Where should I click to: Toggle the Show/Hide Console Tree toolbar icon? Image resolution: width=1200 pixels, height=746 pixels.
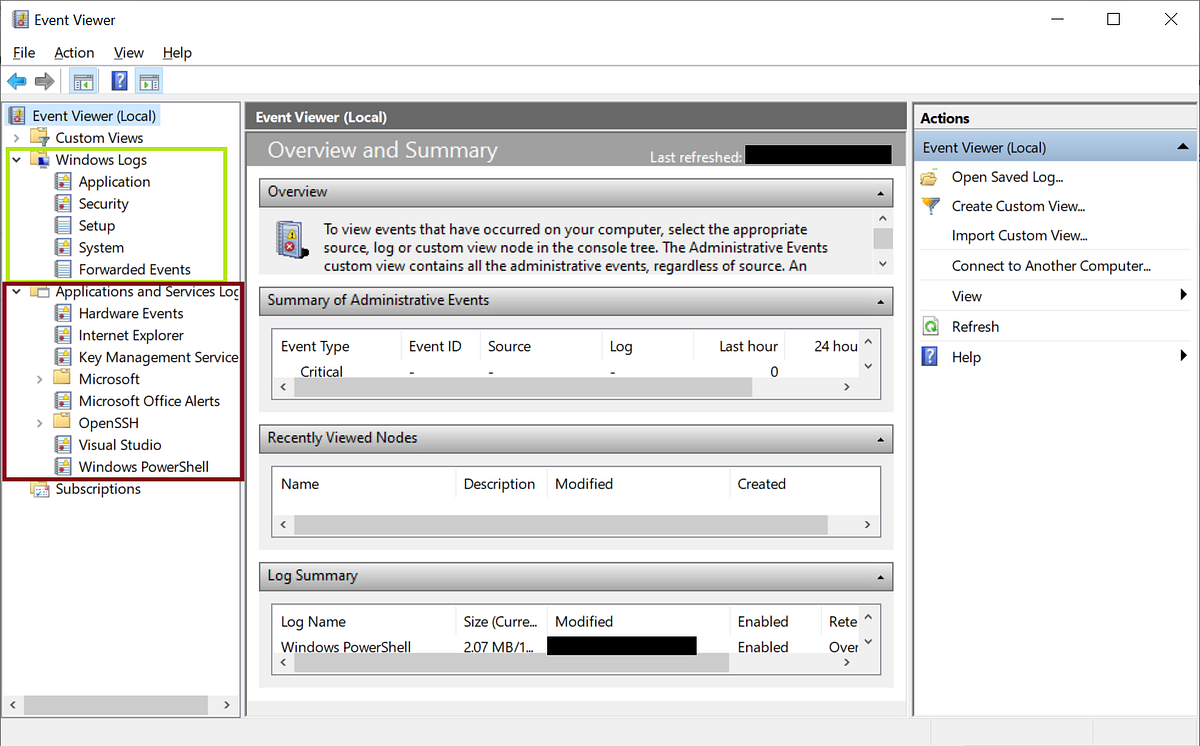[82, 81]
